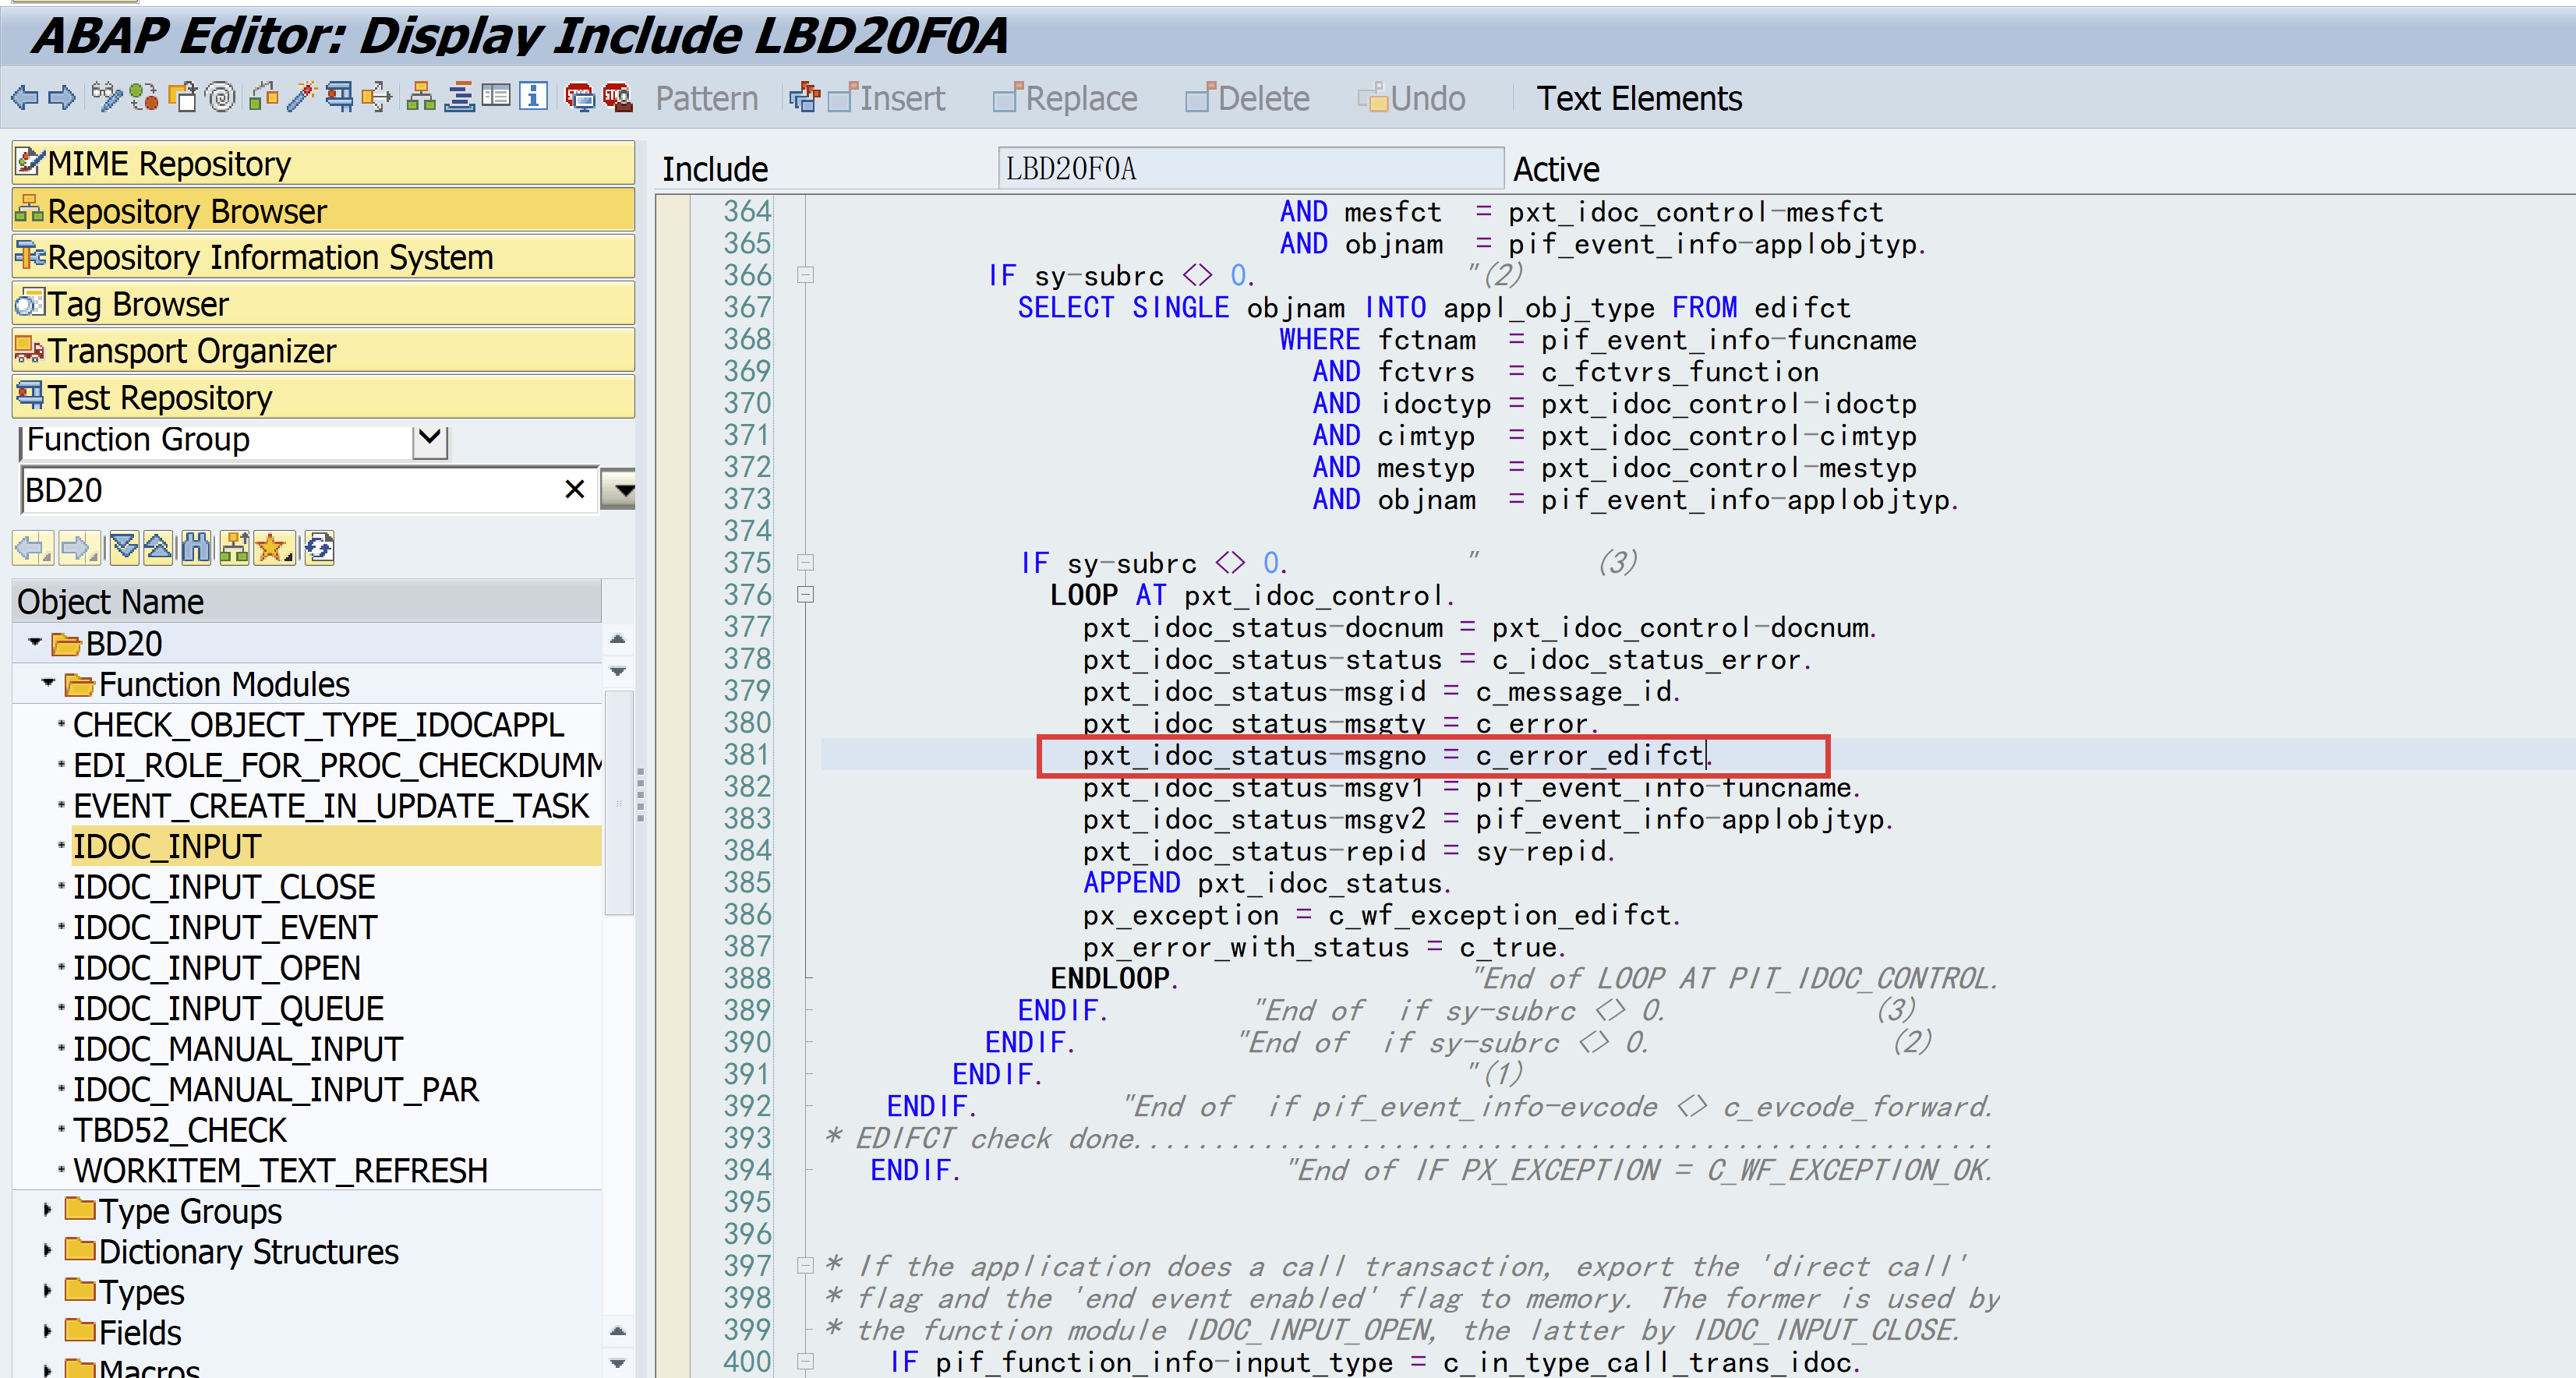Click the Pattern button
The image size is (2576, 1378).
tap(706, 98)
